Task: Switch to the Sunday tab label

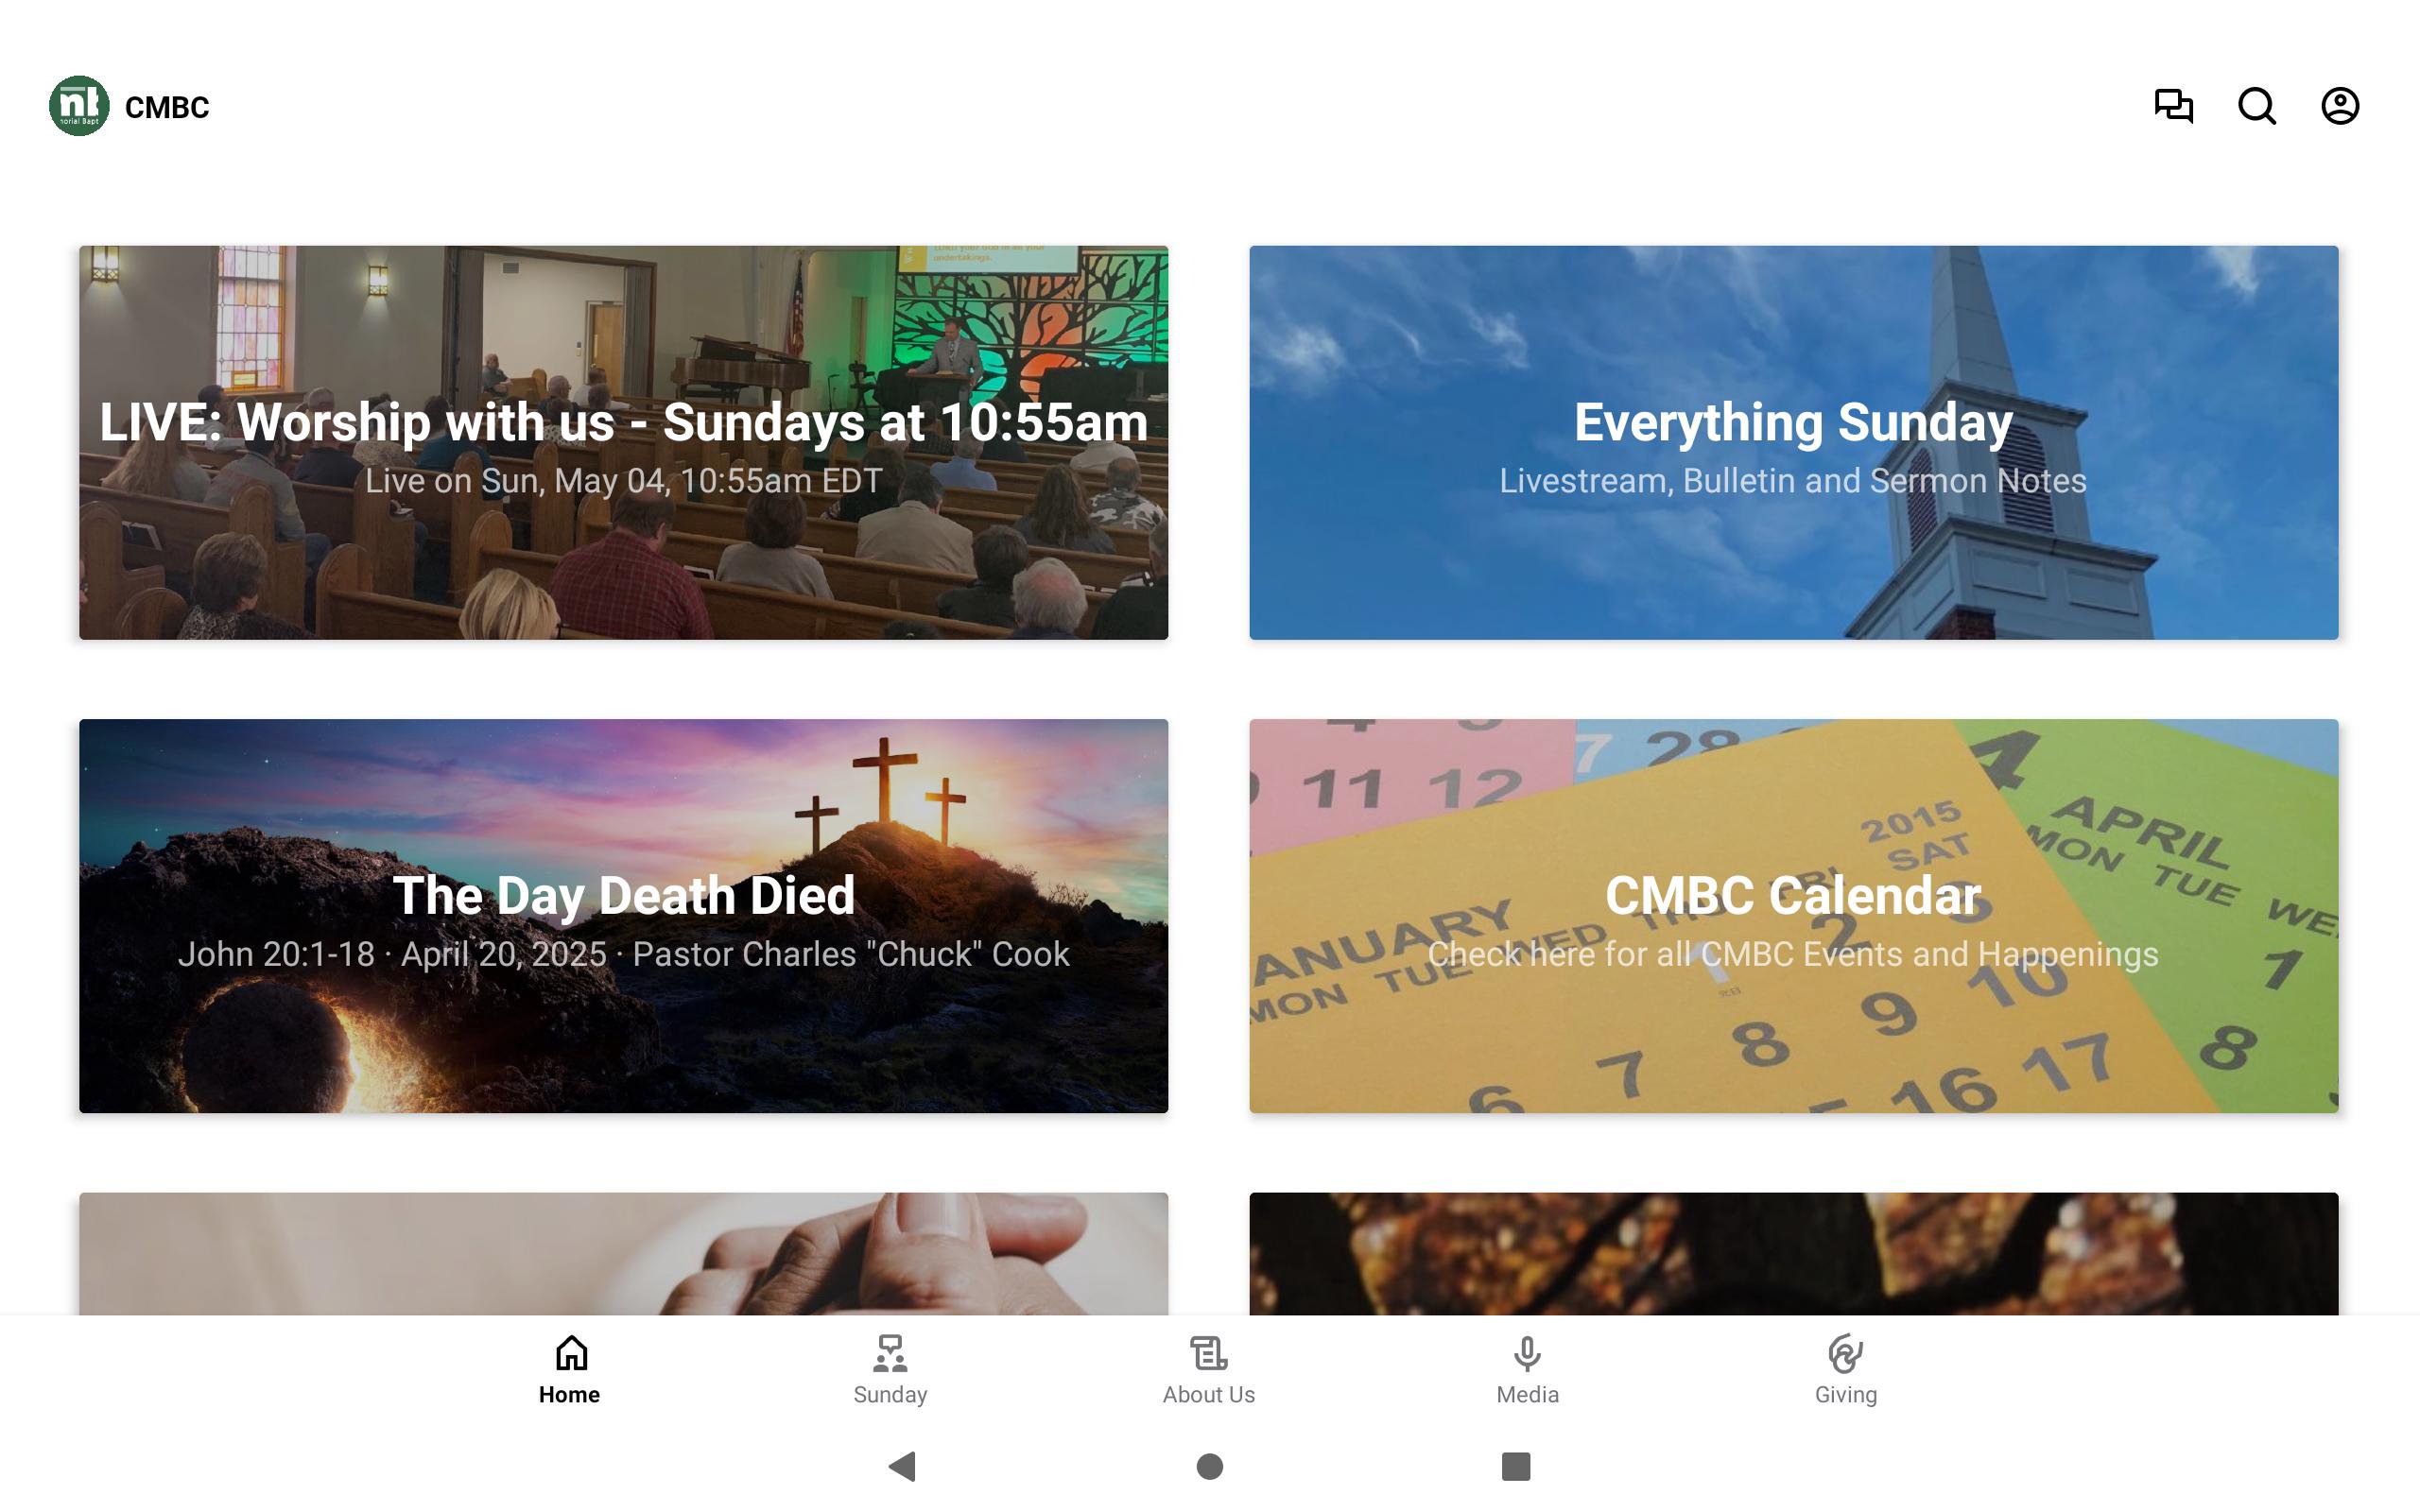Action: click(890, 1394)
